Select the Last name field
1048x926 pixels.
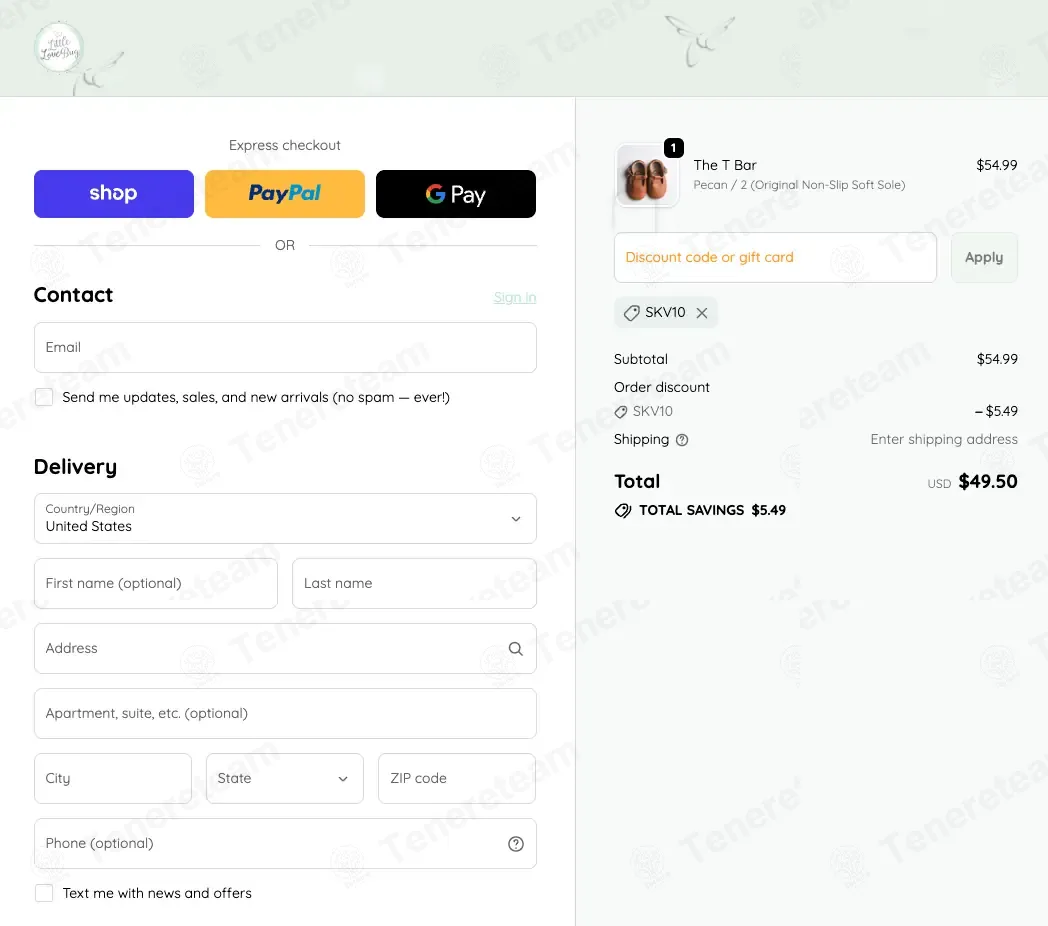click(414, 584)
